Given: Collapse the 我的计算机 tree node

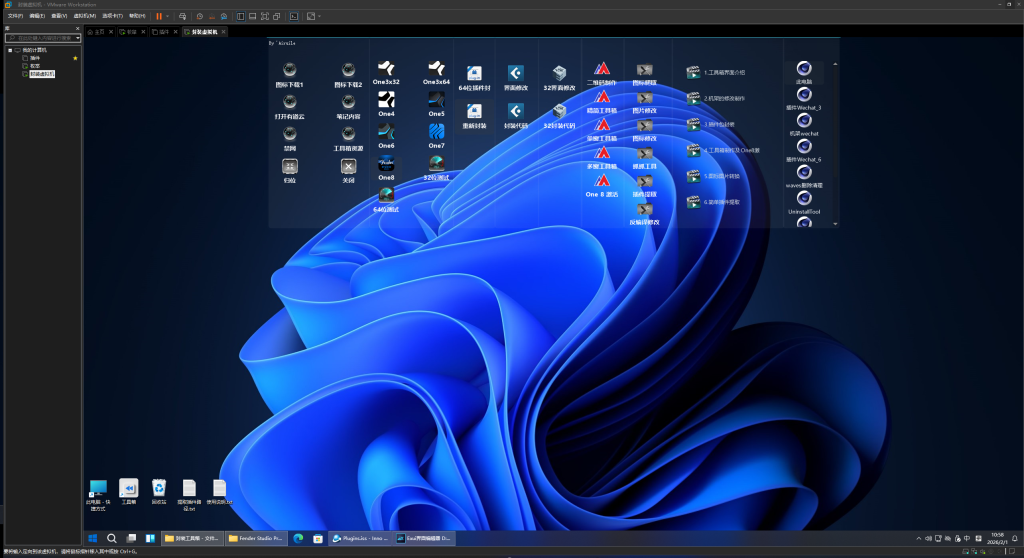Looking at the screenshot, I should tap(10, 50).
